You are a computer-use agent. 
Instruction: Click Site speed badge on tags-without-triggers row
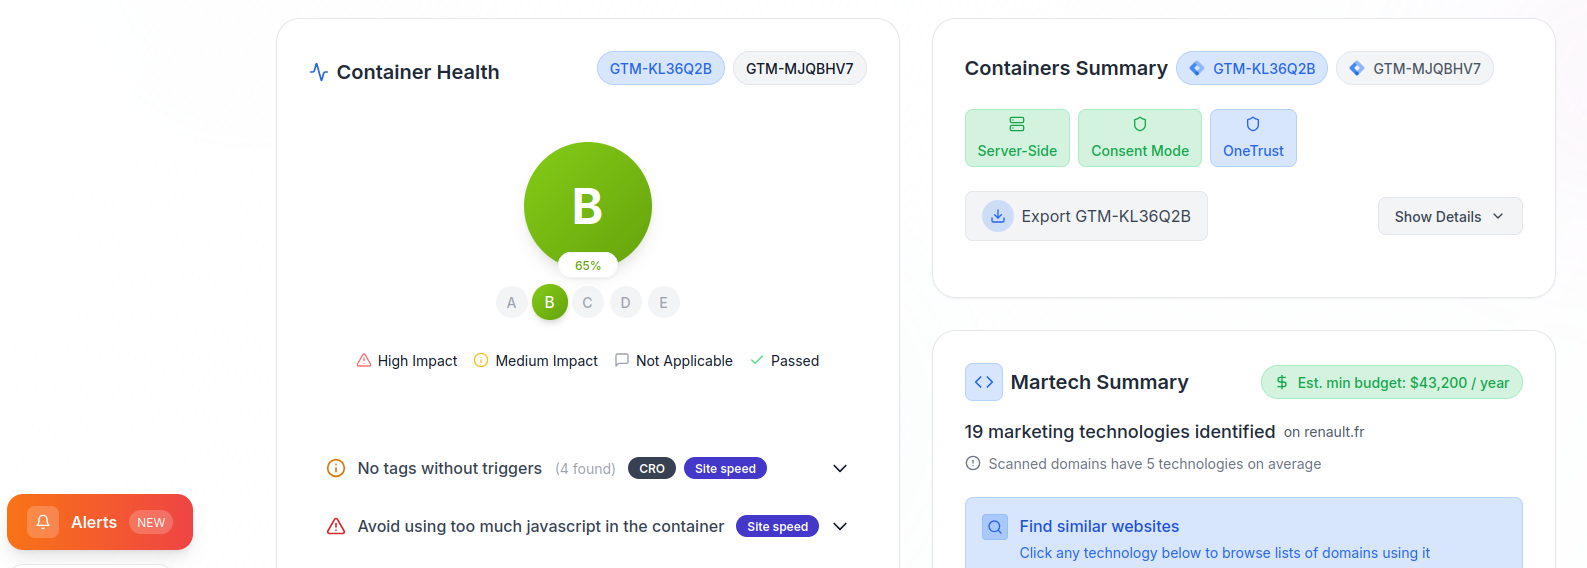tap(726, 468)
